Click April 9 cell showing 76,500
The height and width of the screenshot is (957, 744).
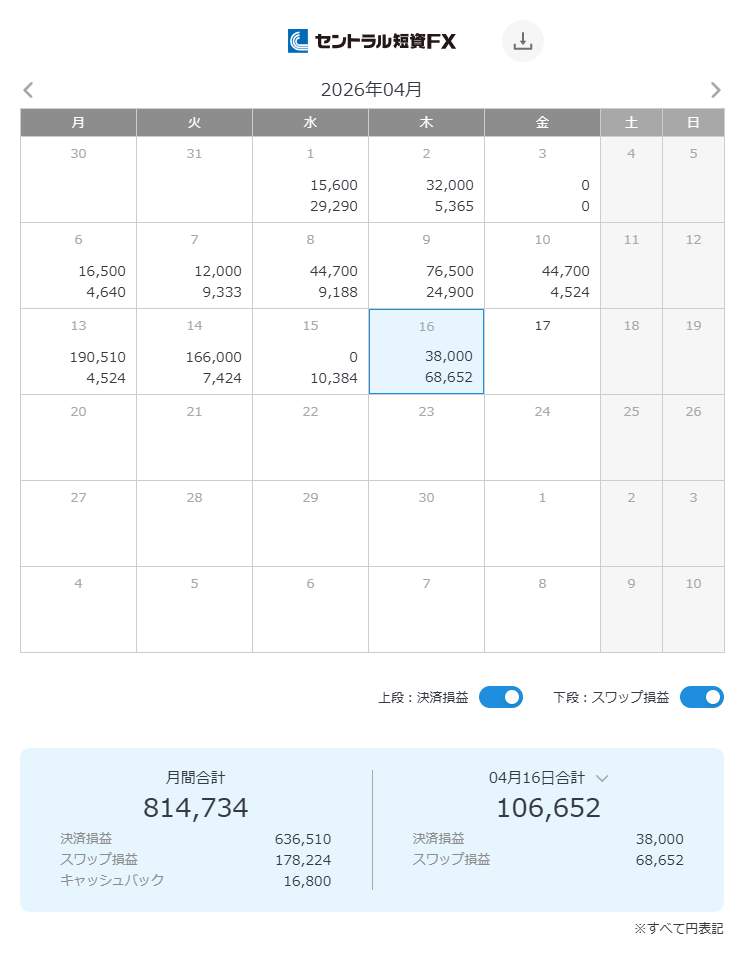426,265
